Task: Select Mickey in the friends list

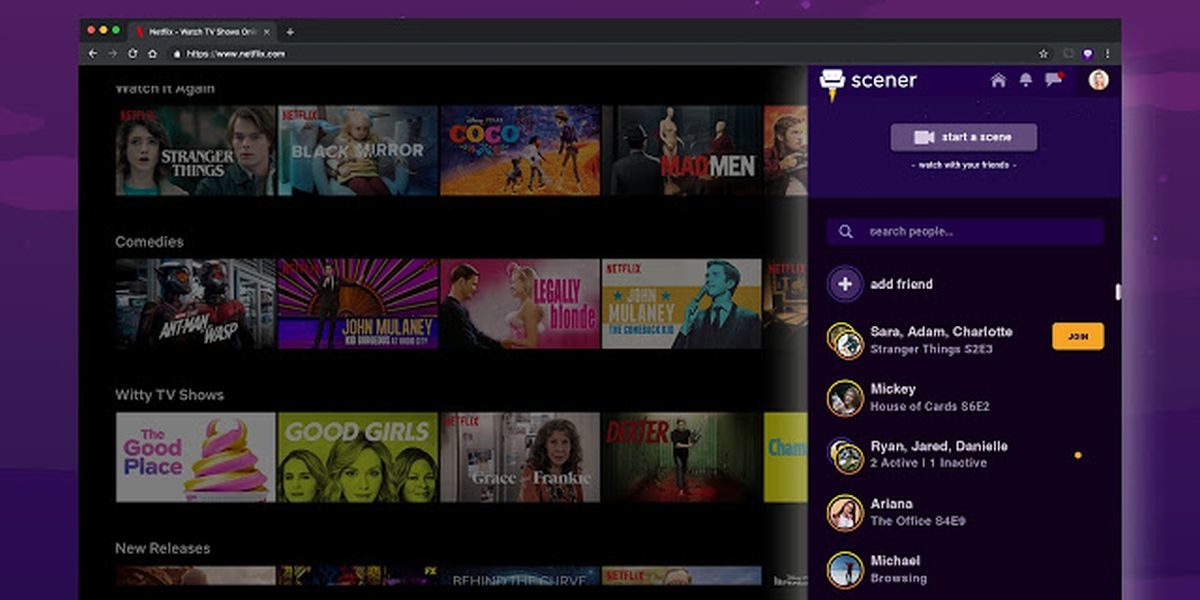Action: (x=892, y=397)
